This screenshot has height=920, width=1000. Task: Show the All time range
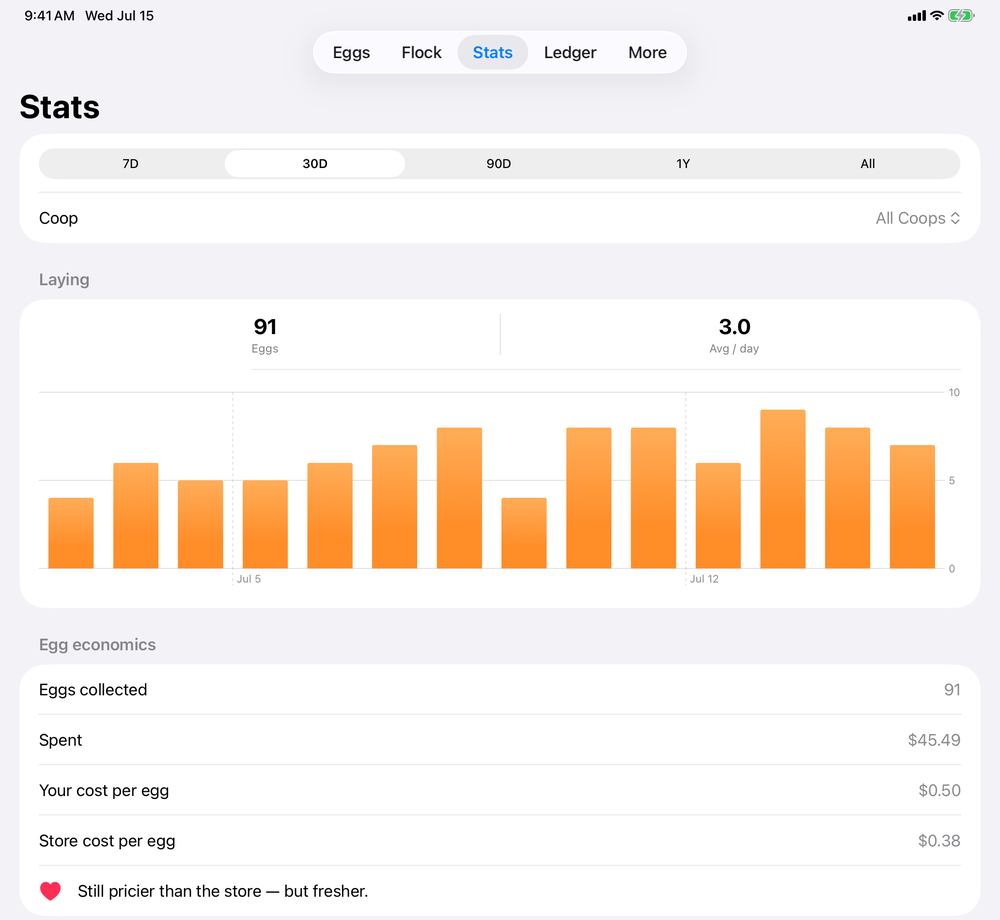pyautogui.click(x=867, y=164)
